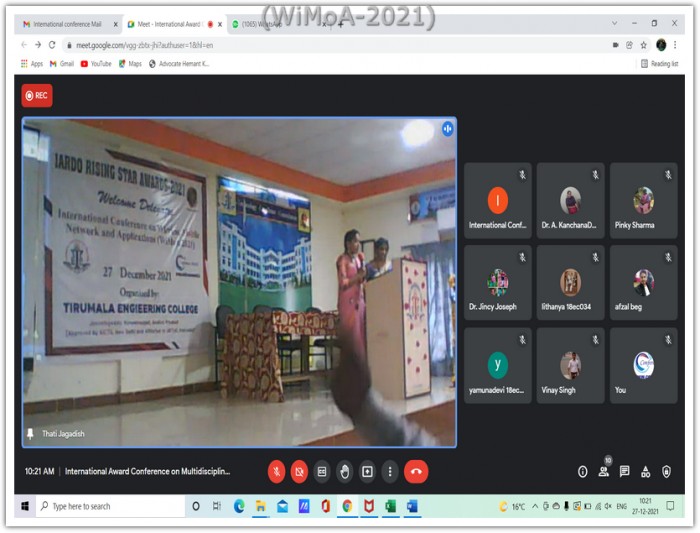Switch to International conference Mail tab
700x533 pixels.
click(66, 24)
